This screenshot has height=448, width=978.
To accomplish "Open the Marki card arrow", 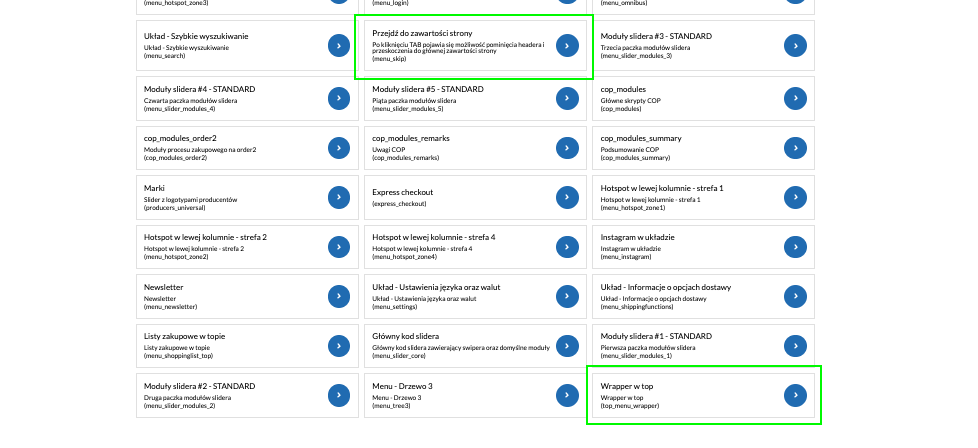I will point(339,197).
